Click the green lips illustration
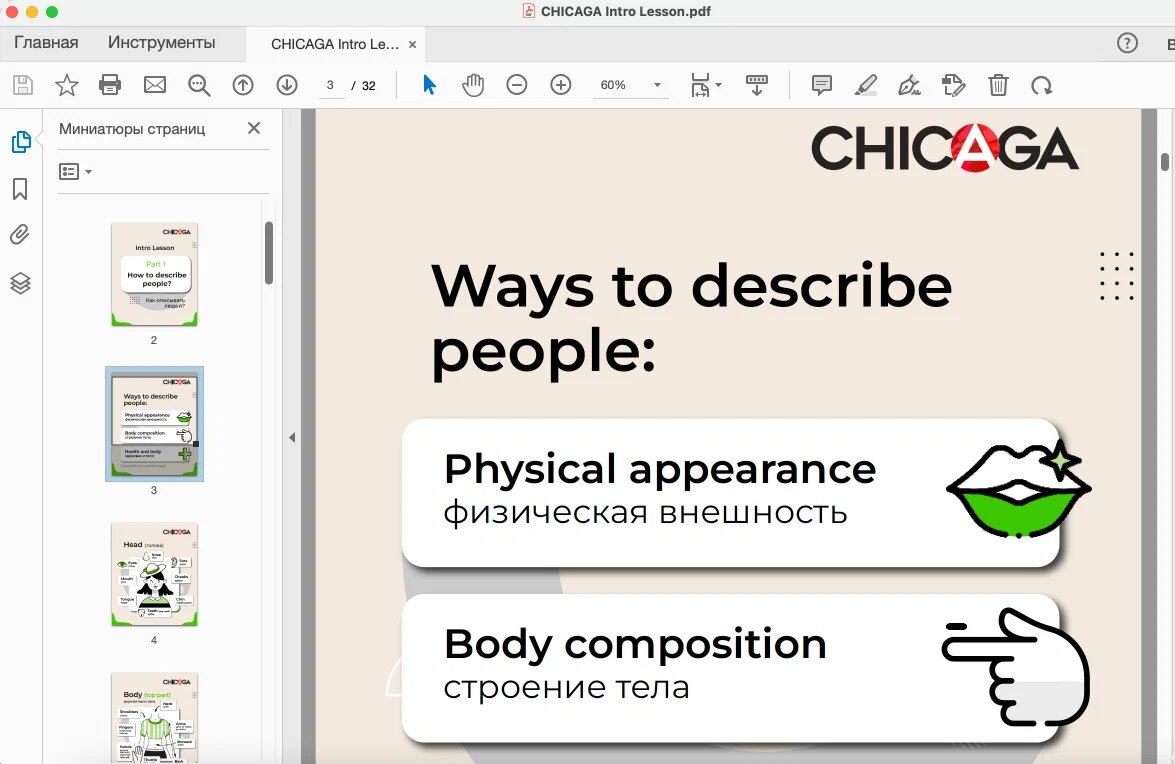 coord(1018,488)
